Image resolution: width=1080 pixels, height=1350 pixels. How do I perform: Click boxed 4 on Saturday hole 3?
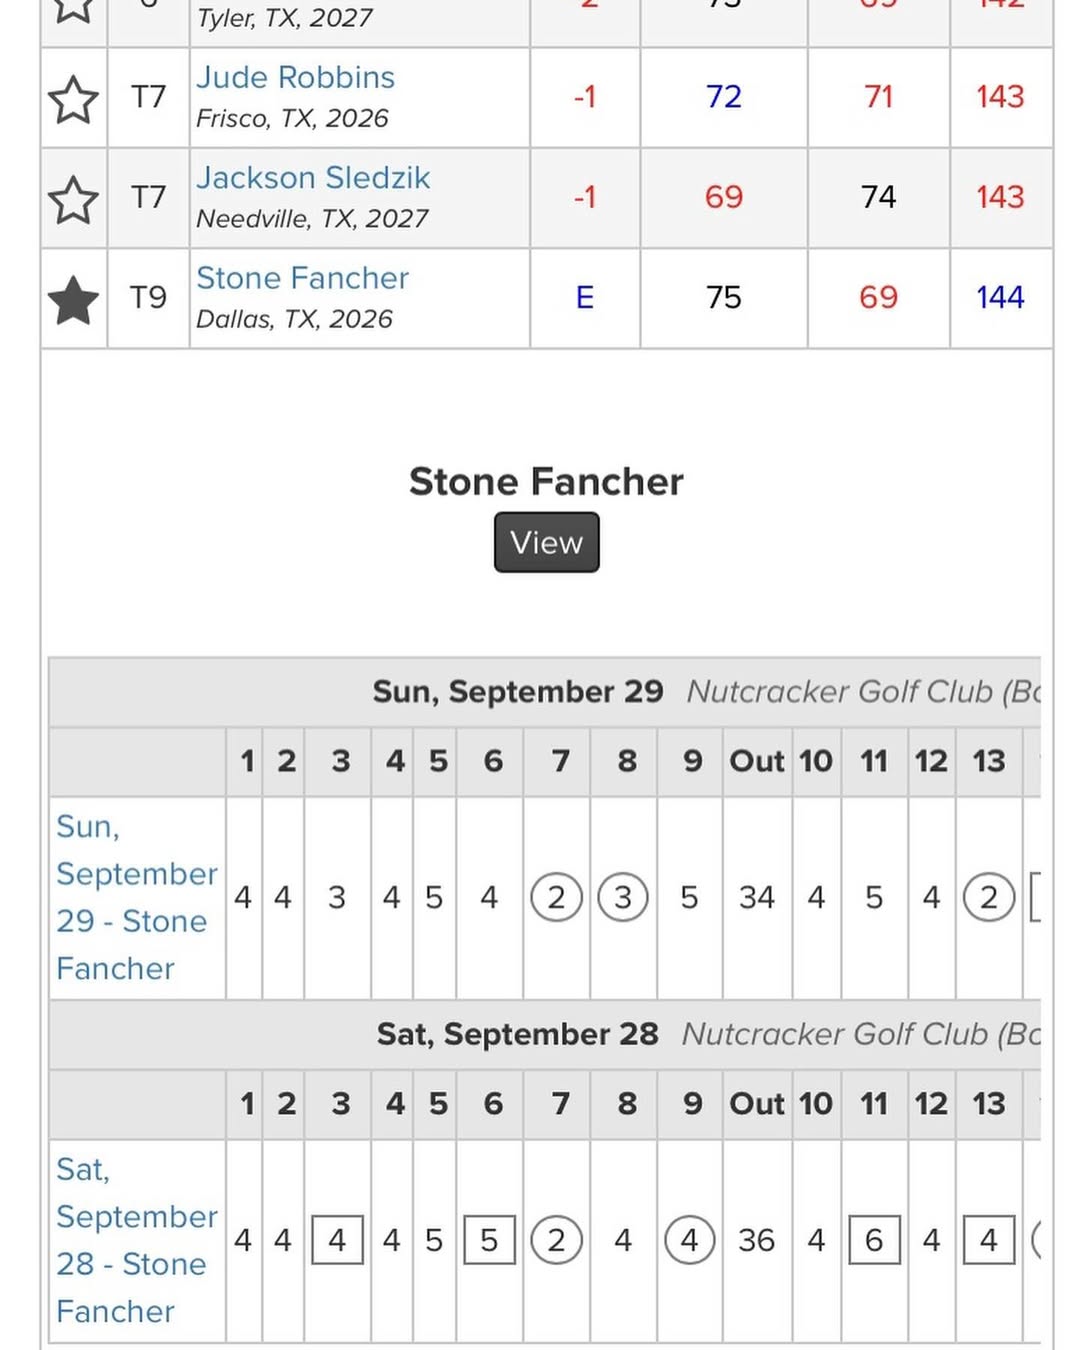(x=337, y=1240)
